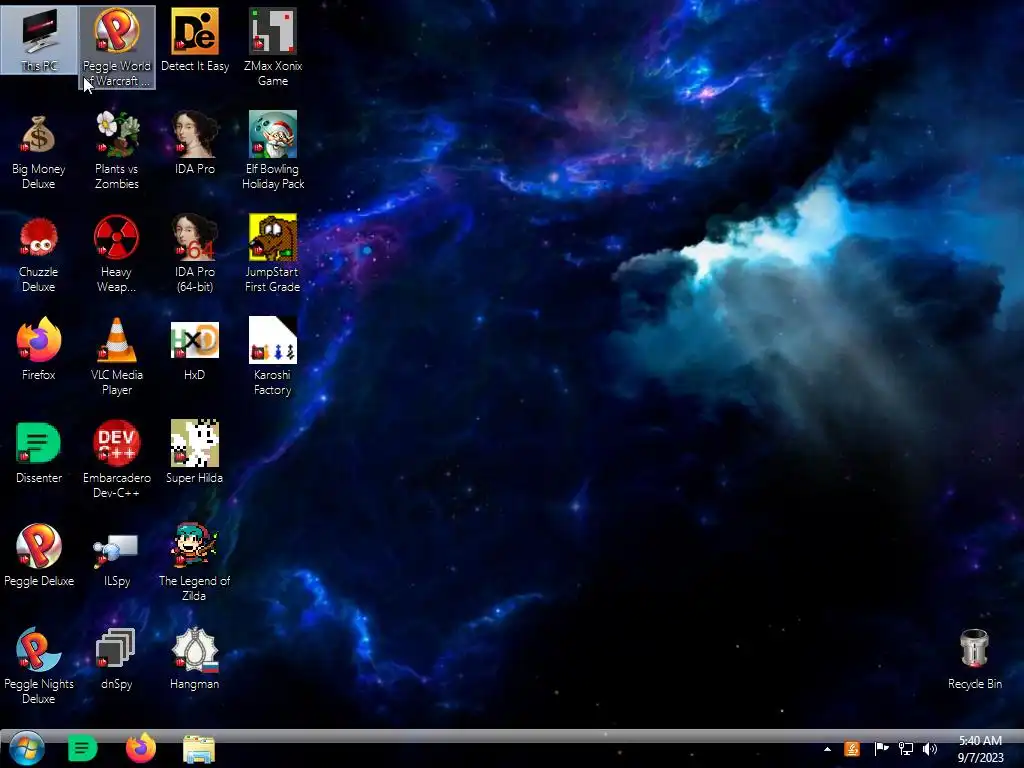Screen dimensions: 1024x768
Task: Open Action Center flag icon
Action: (881, 749)
